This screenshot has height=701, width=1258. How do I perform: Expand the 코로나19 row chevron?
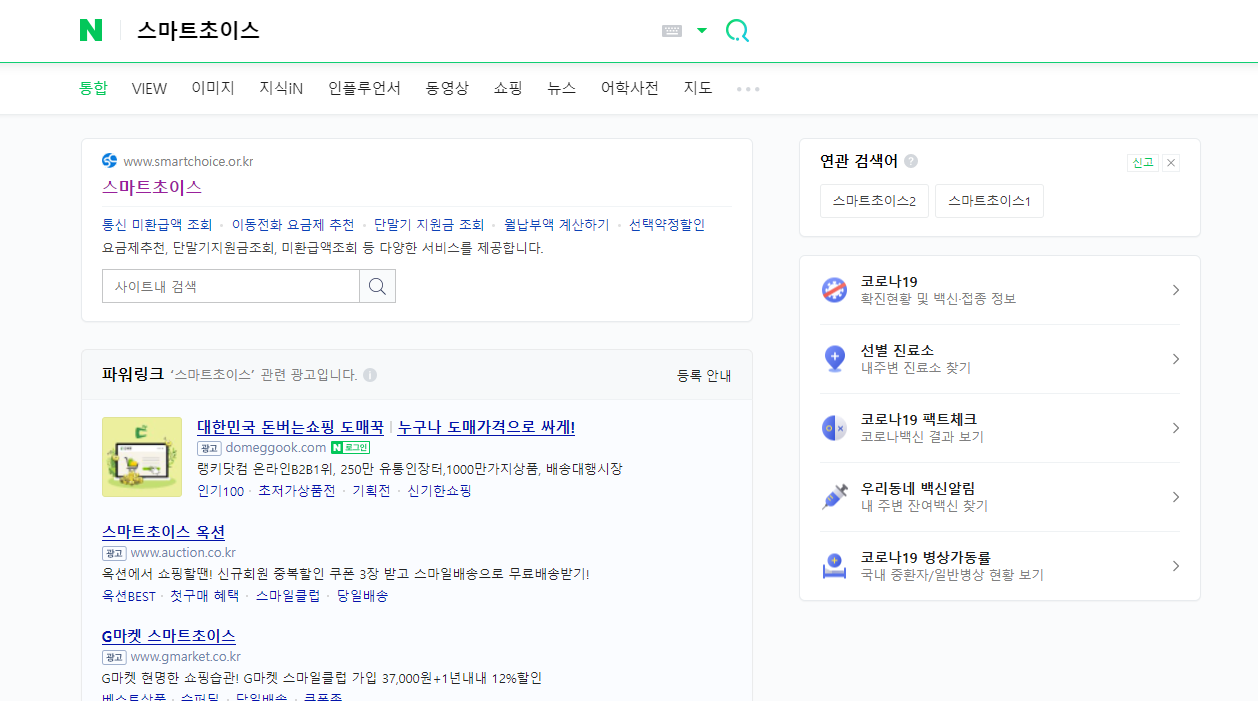click(x=1176, y=290)
